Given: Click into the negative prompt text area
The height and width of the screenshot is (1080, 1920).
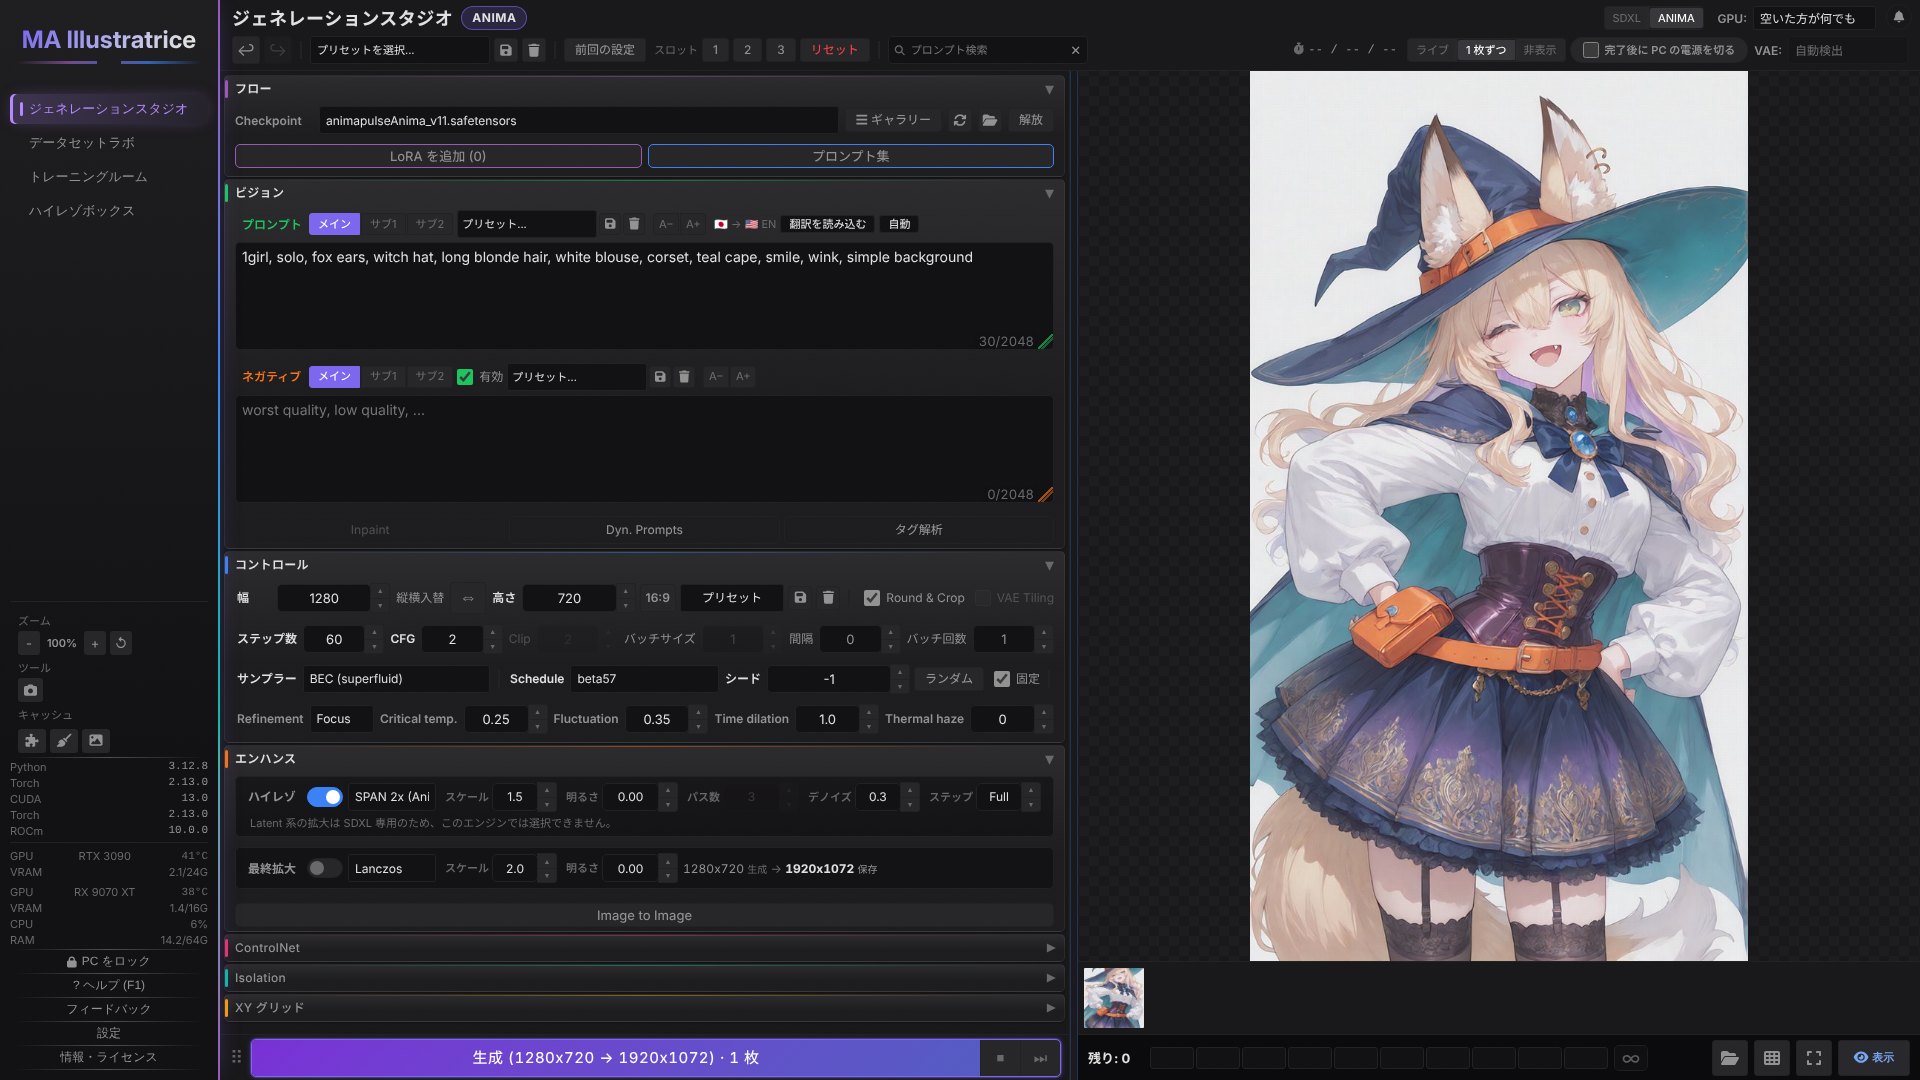Looking at the screenshot, I should pyautogui.click(x=644, y=449).
